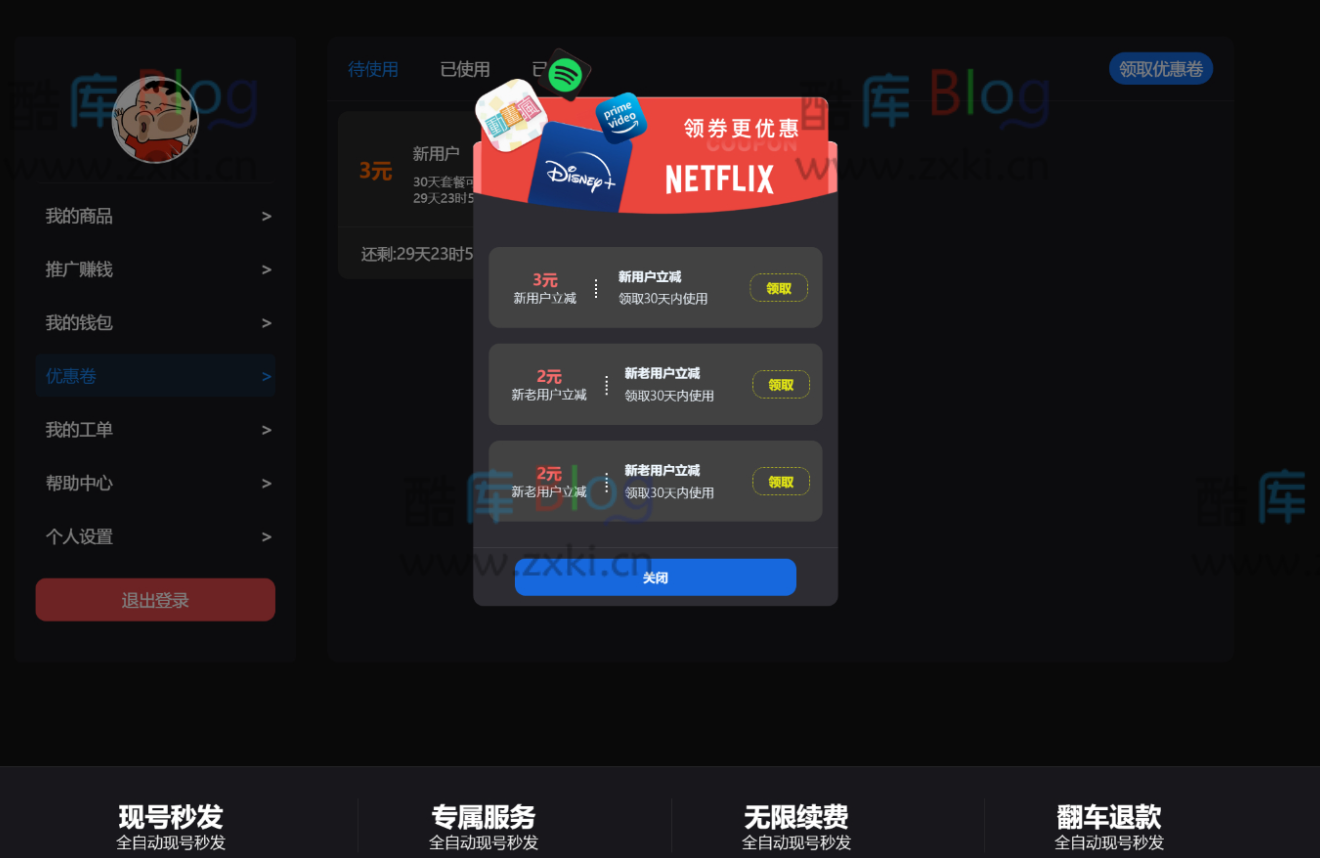Click the 领取优惠卷 button at top right

(1160, 68)
